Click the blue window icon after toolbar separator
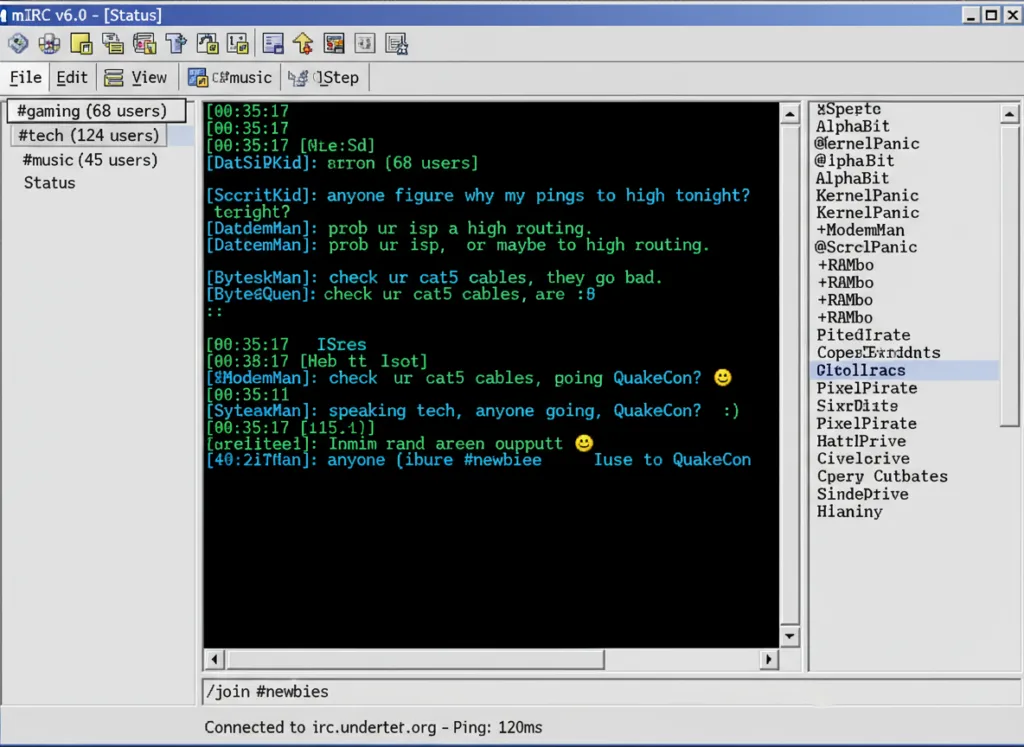Image resolution: width=1024 pixels, height=747 pixels. tap(272, 43)
